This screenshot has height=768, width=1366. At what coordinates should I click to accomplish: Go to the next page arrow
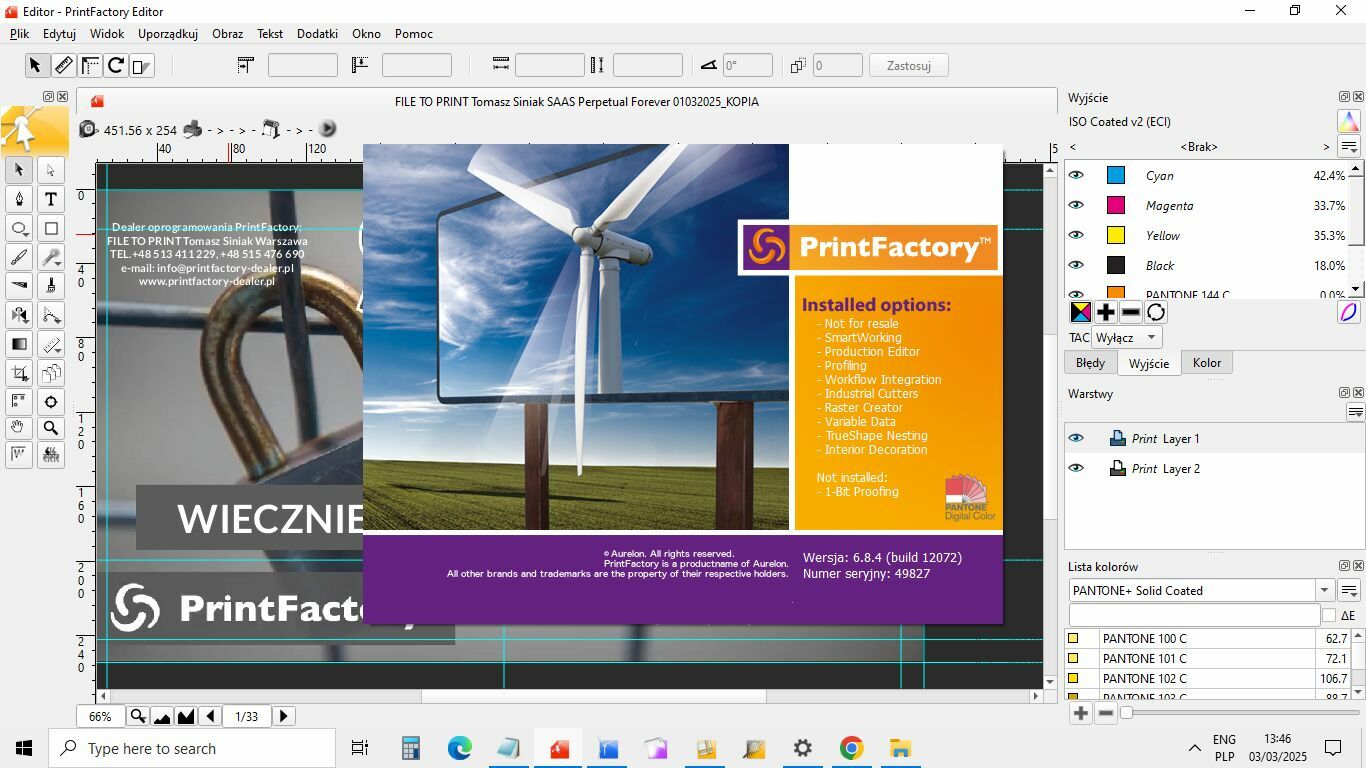(x=283, y=716)
